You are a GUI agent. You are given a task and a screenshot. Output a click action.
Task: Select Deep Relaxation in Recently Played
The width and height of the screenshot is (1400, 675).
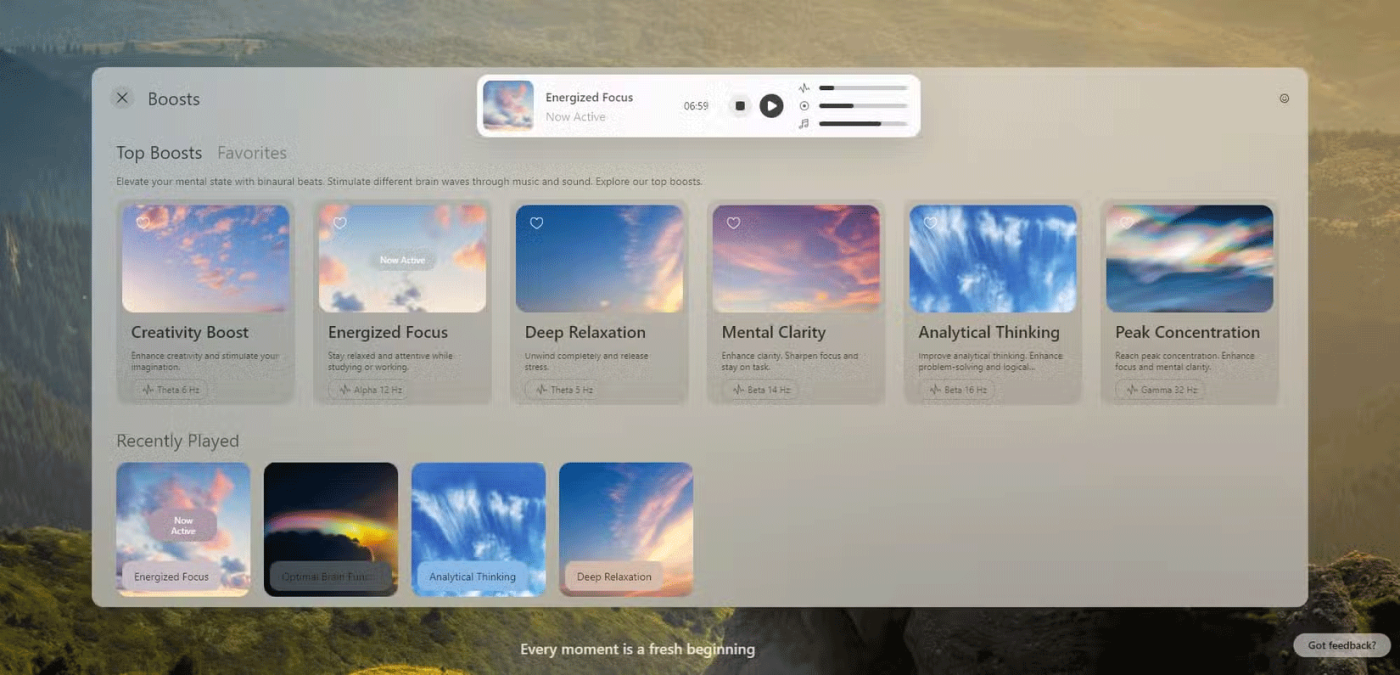626,529
